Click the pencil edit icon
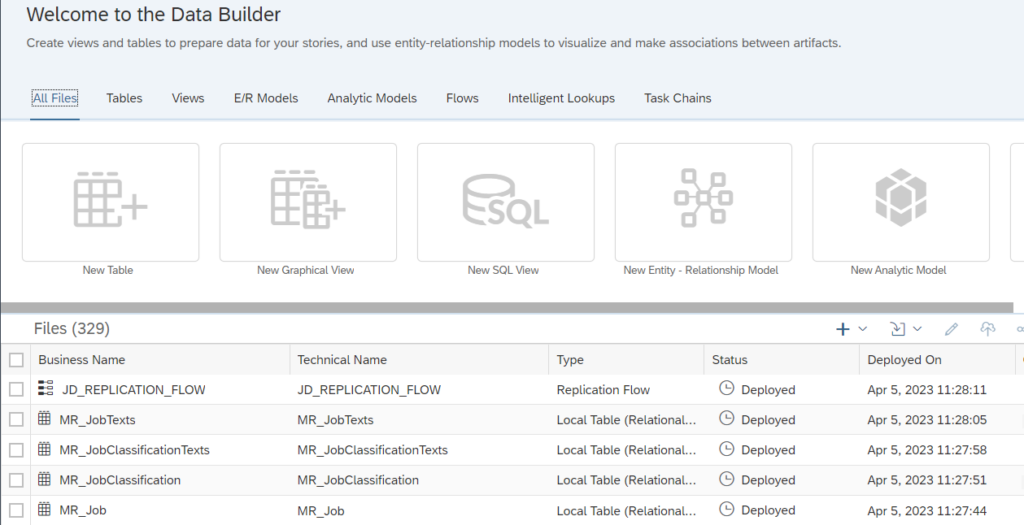 (x=951, y=329)
